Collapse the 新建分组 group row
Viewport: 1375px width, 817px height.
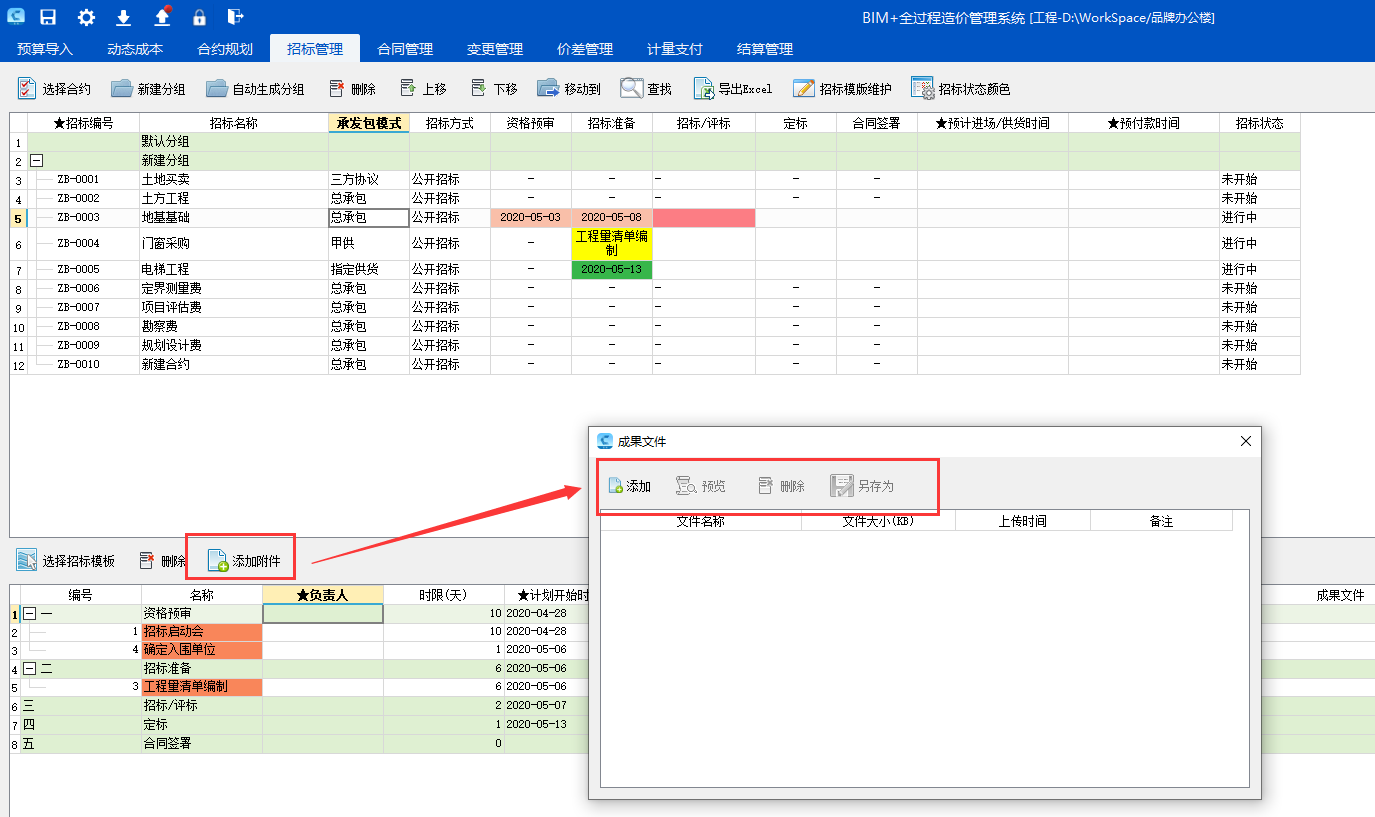[x=37, y=161]
